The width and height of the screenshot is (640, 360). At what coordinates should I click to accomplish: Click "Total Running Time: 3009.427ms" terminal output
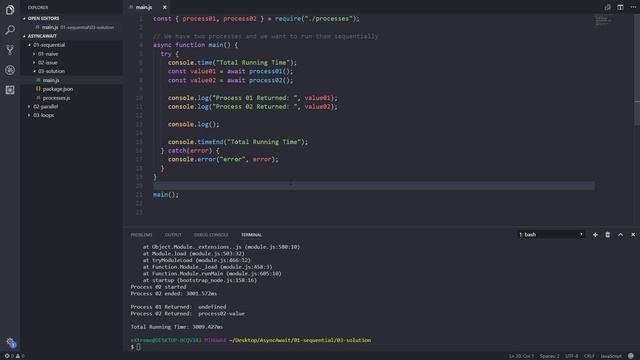tap(177, 327)
